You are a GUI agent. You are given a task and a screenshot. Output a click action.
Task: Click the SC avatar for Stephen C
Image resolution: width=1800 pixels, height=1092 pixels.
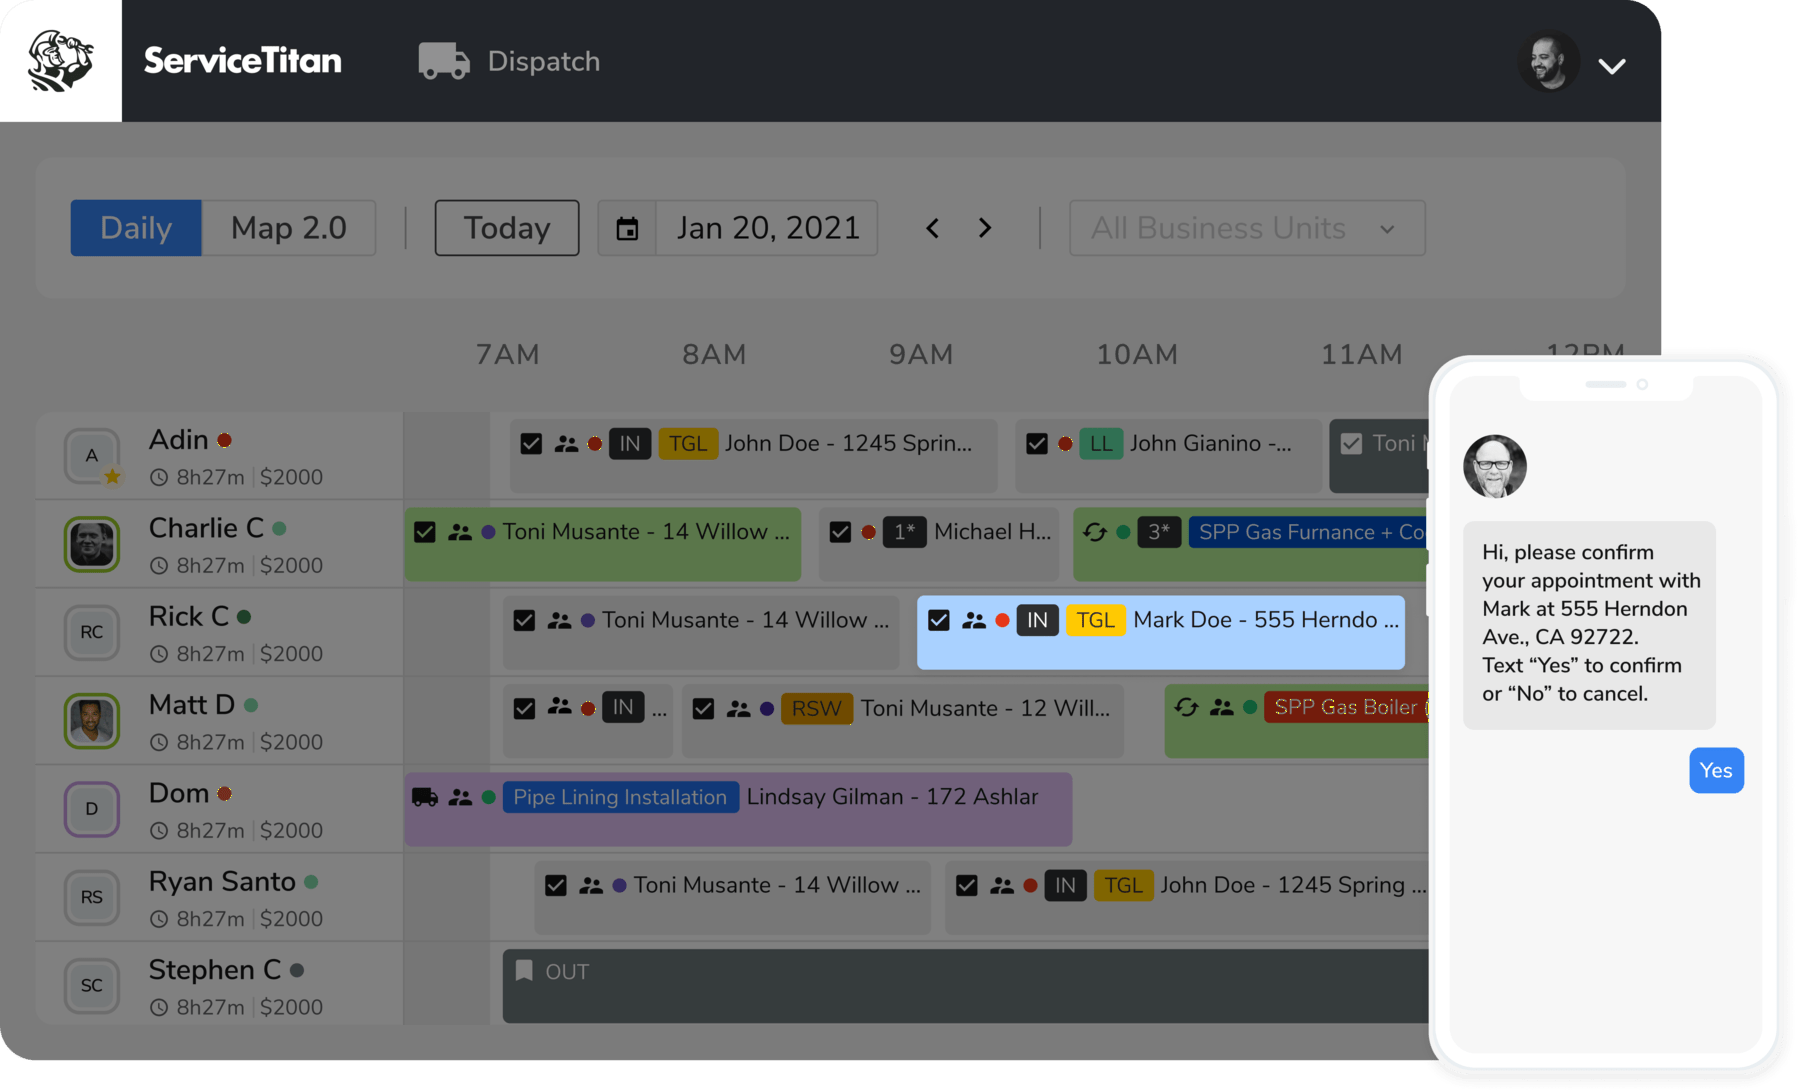[x=92, y=985]
